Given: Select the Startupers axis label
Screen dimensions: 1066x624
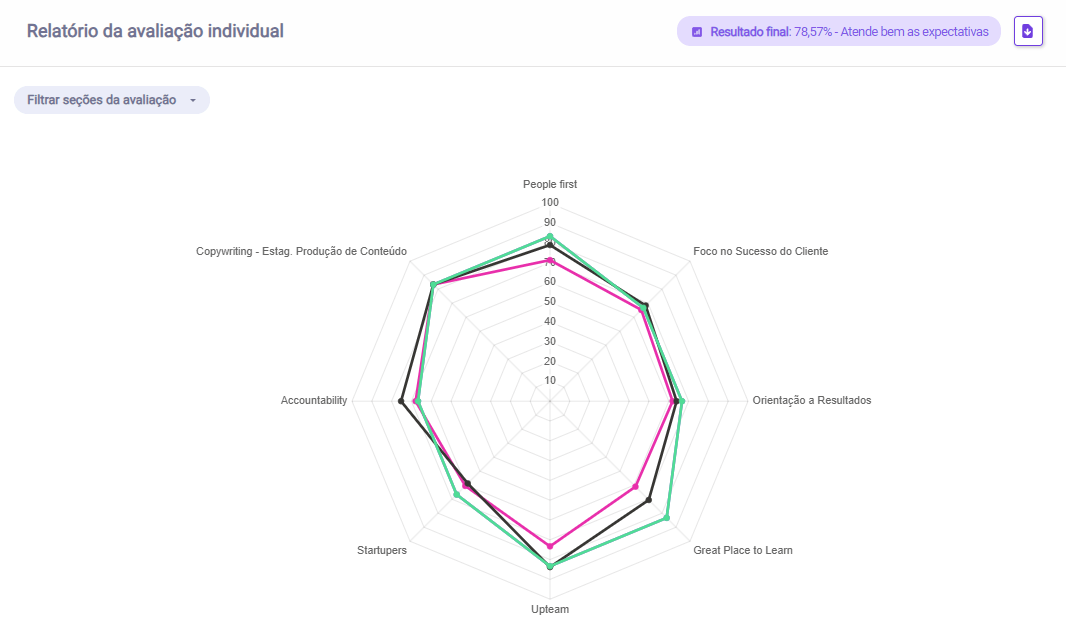Looking at the screenshot, I should (x=382, y=550).
